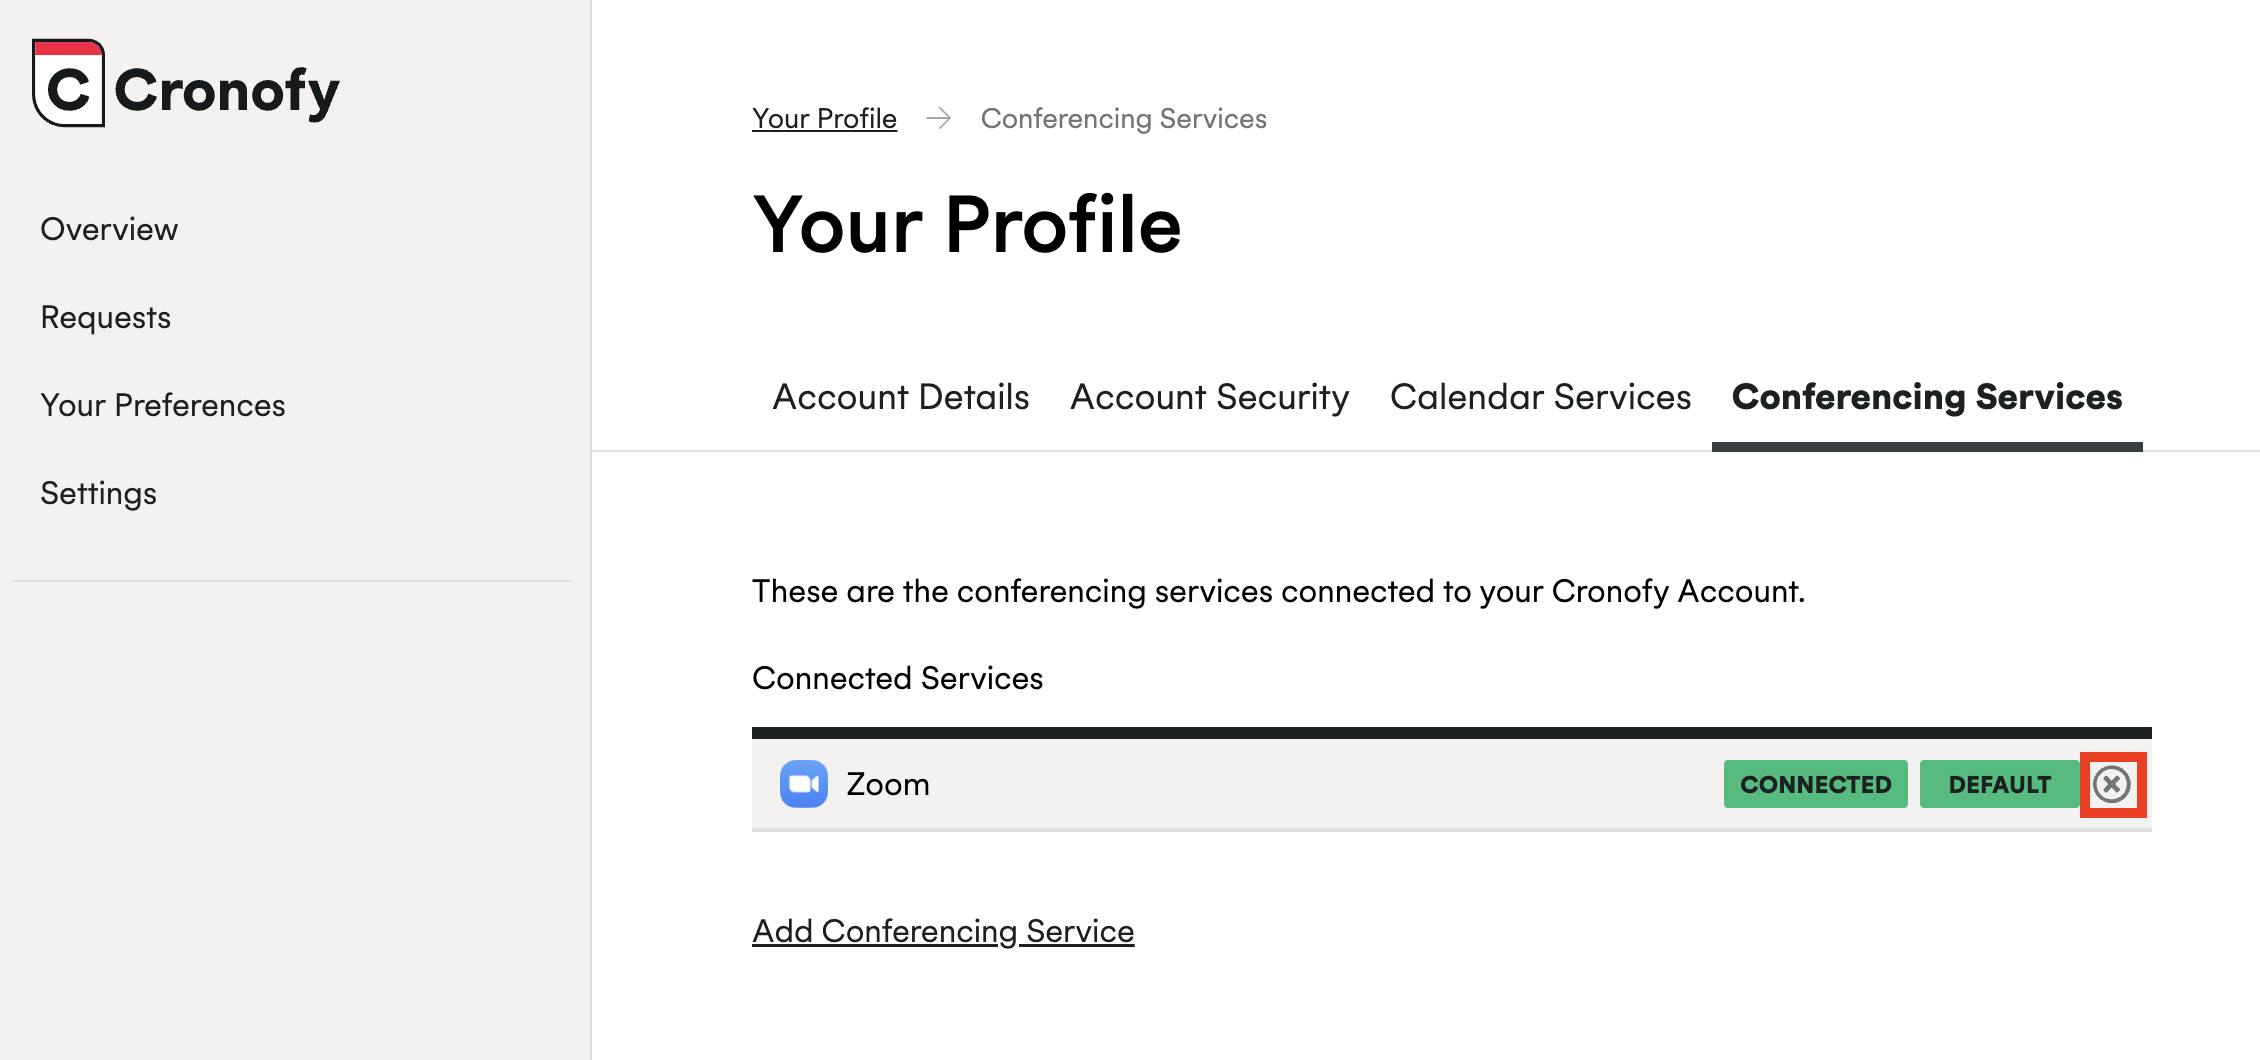Click the Cronofy calendar logo icon
The width and height of the screenshot is (2260, 1060).
(x=68, y=83)
